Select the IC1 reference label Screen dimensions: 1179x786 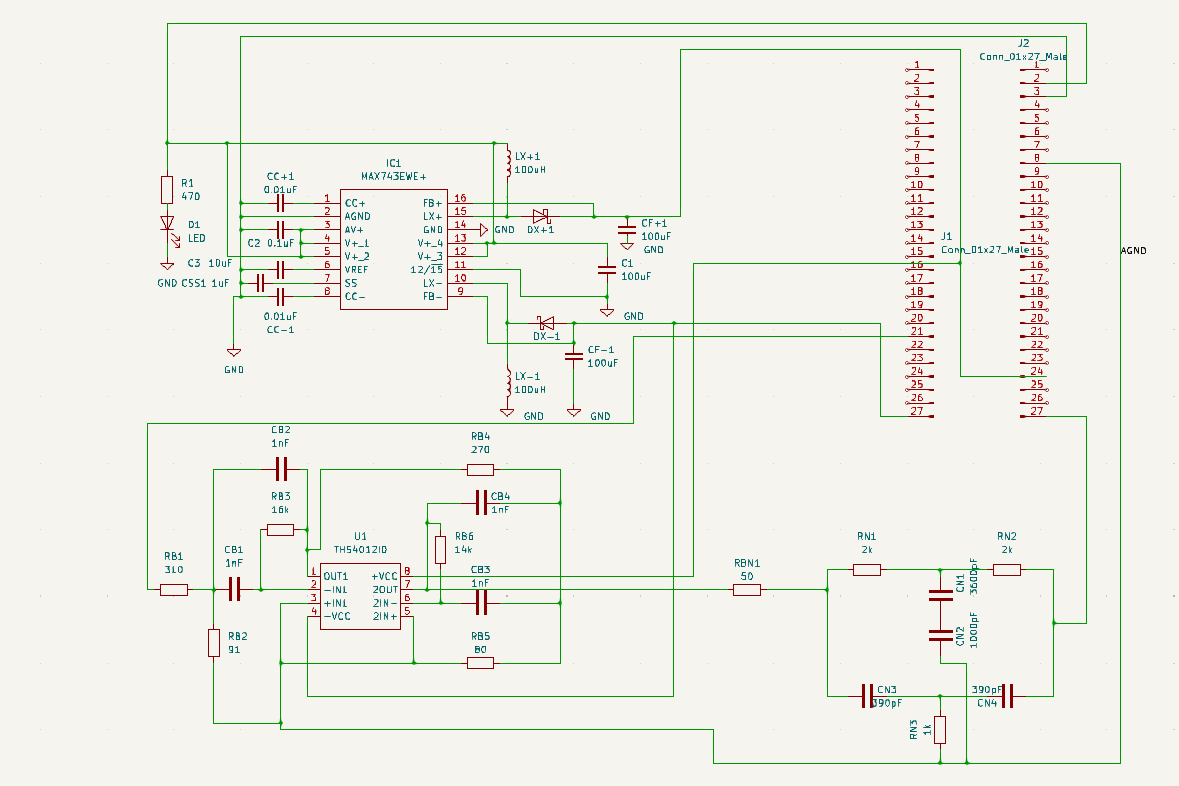(393, 163)
